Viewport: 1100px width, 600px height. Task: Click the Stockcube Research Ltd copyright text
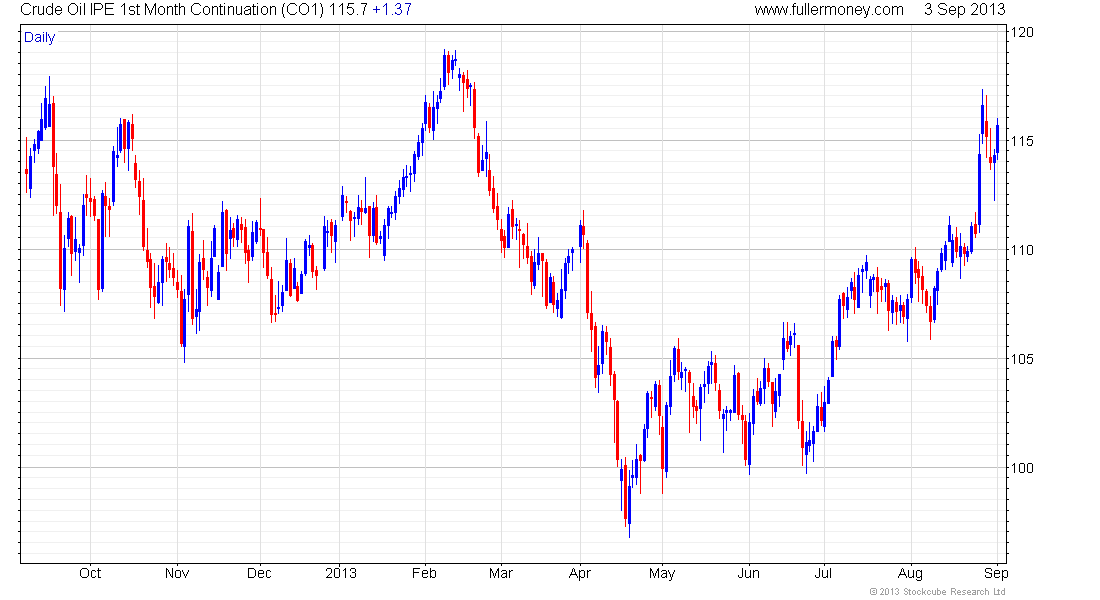coord(937,592)
